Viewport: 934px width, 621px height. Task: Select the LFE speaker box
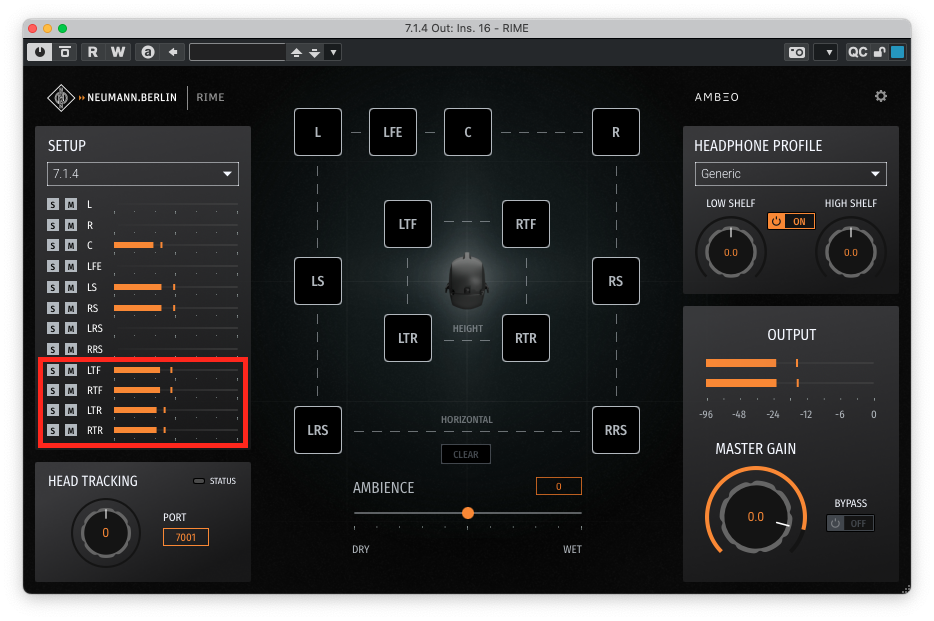(x=393, y=132)
